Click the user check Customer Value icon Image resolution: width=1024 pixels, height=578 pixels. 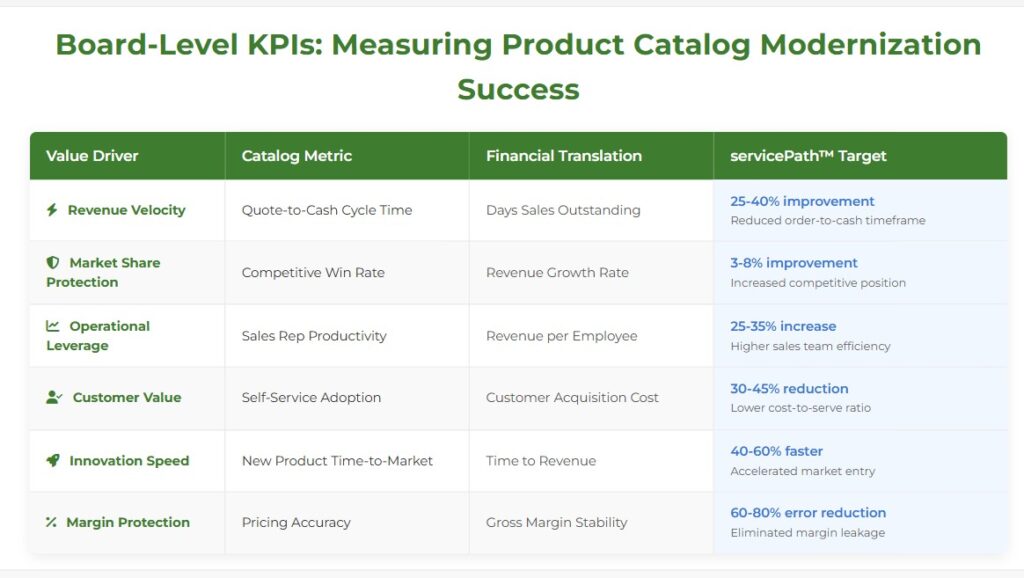pos(54,397)
